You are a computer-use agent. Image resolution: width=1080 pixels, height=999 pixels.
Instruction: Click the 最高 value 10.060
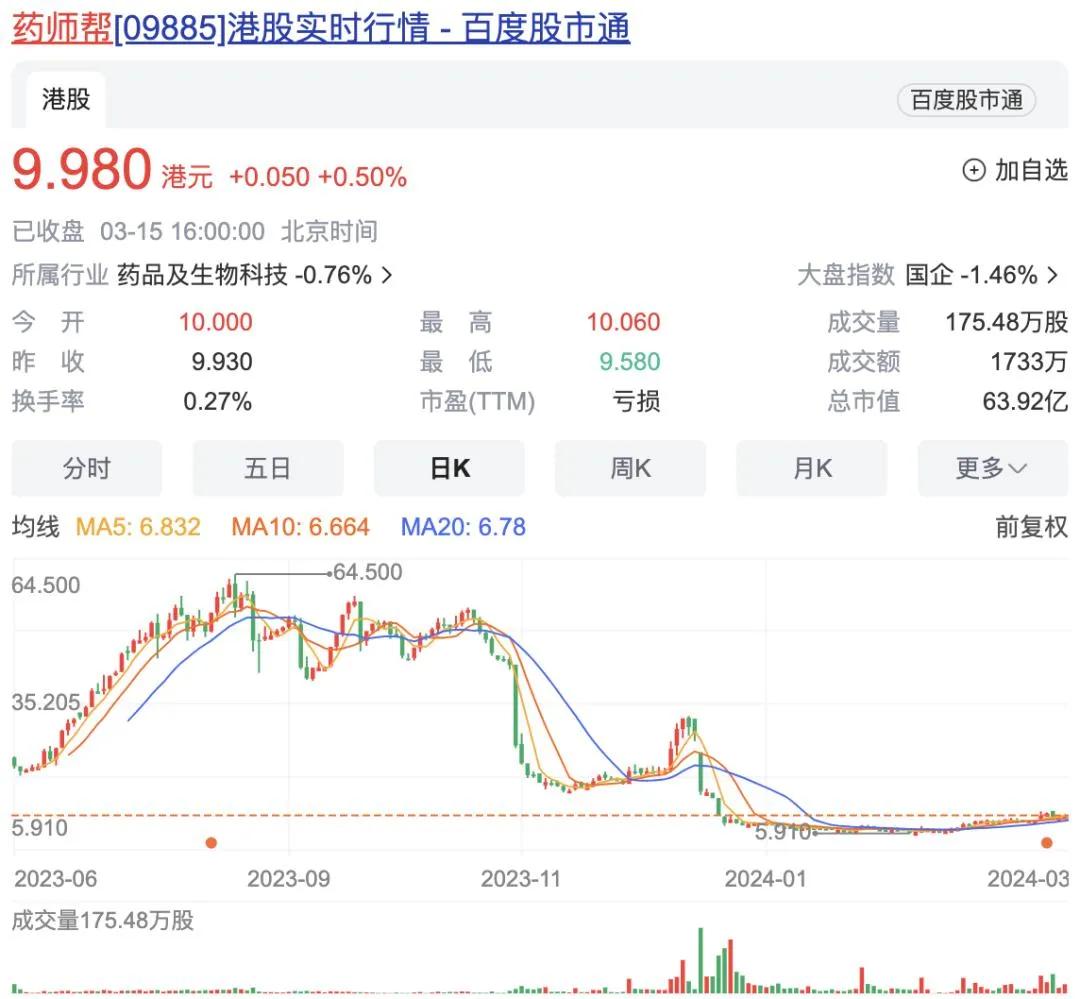(x=623, y=322)
